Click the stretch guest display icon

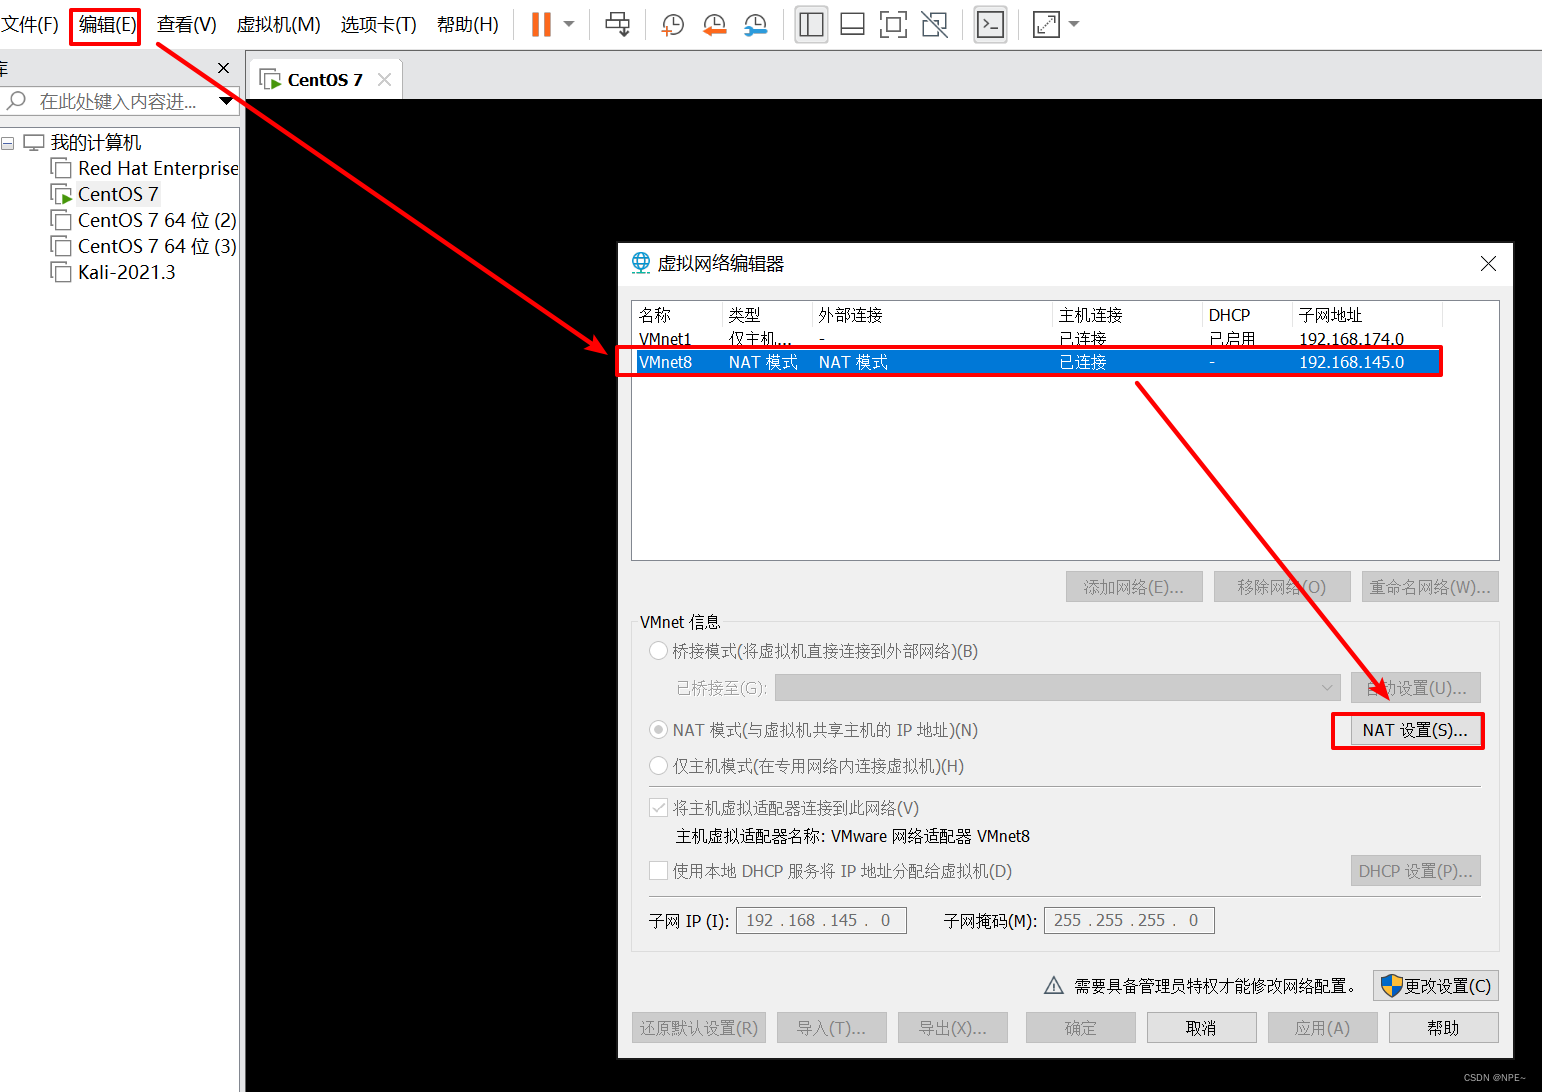coord(1046,24)
